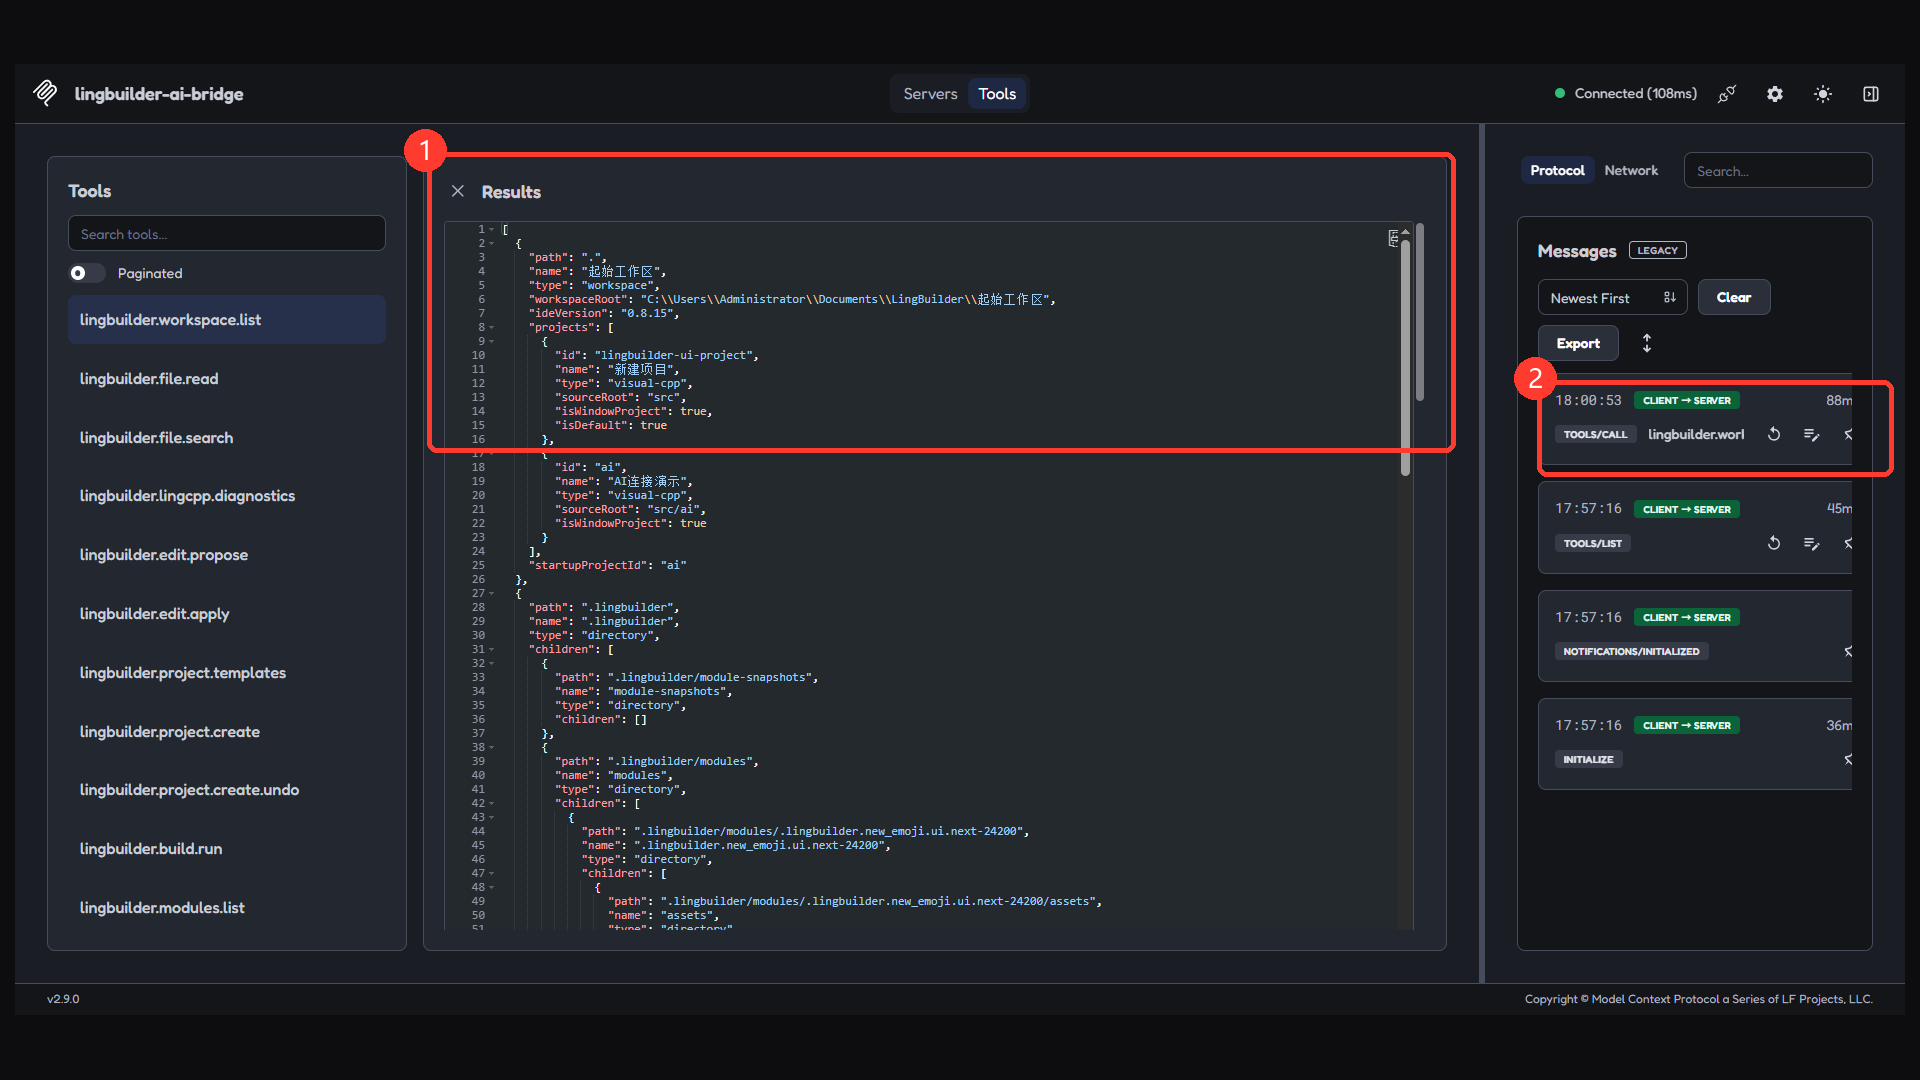Collapse JSON fold arrow at line 31 children
This screenshot has height=1080, width=1920.
click(x=492, y=650)
